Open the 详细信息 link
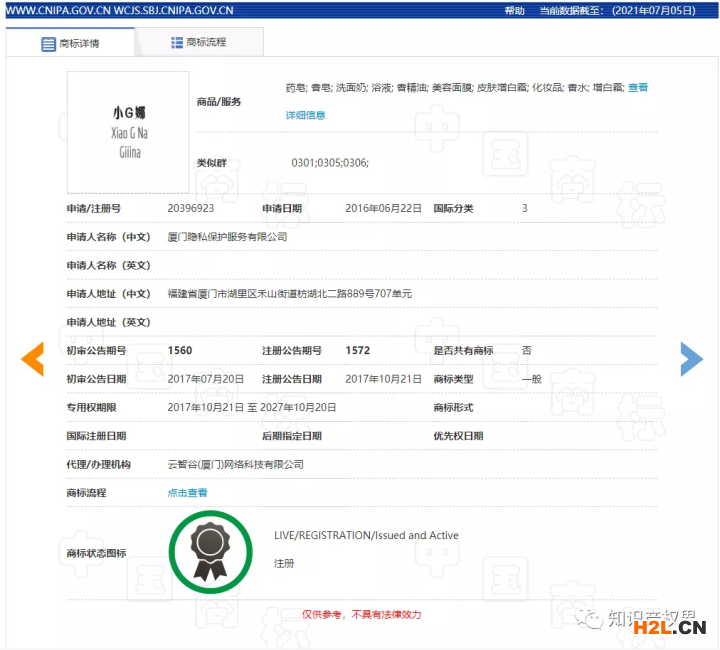The image size is (720, 650). pyautogui.click(x=305, y=115)
